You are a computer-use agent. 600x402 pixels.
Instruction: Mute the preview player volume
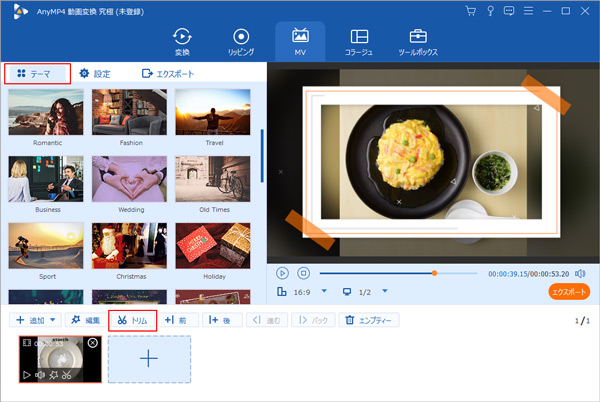(580, 273)
